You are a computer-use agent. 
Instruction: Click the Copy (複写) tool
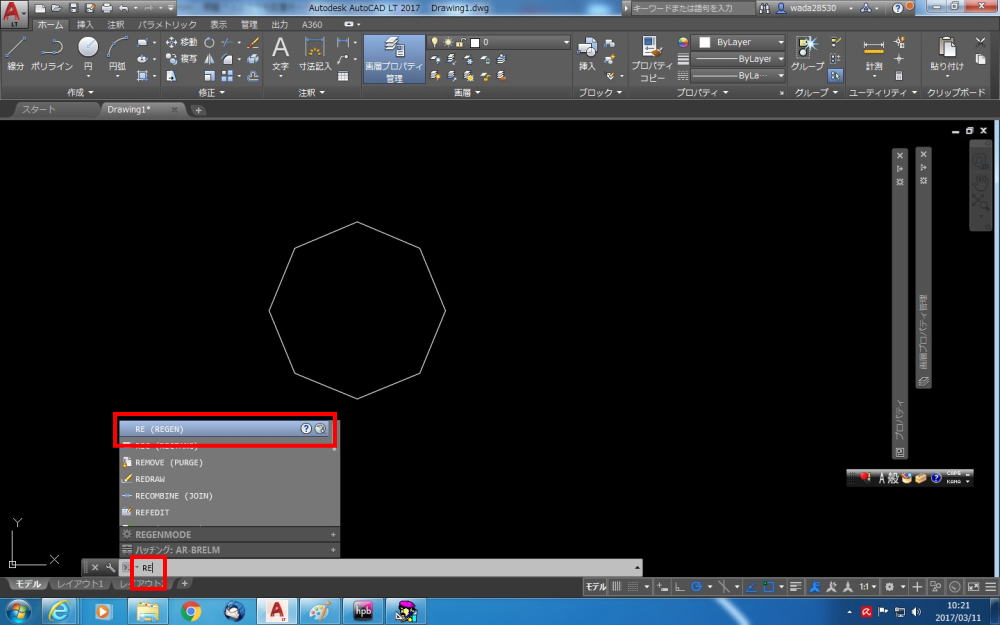[182, 59]
